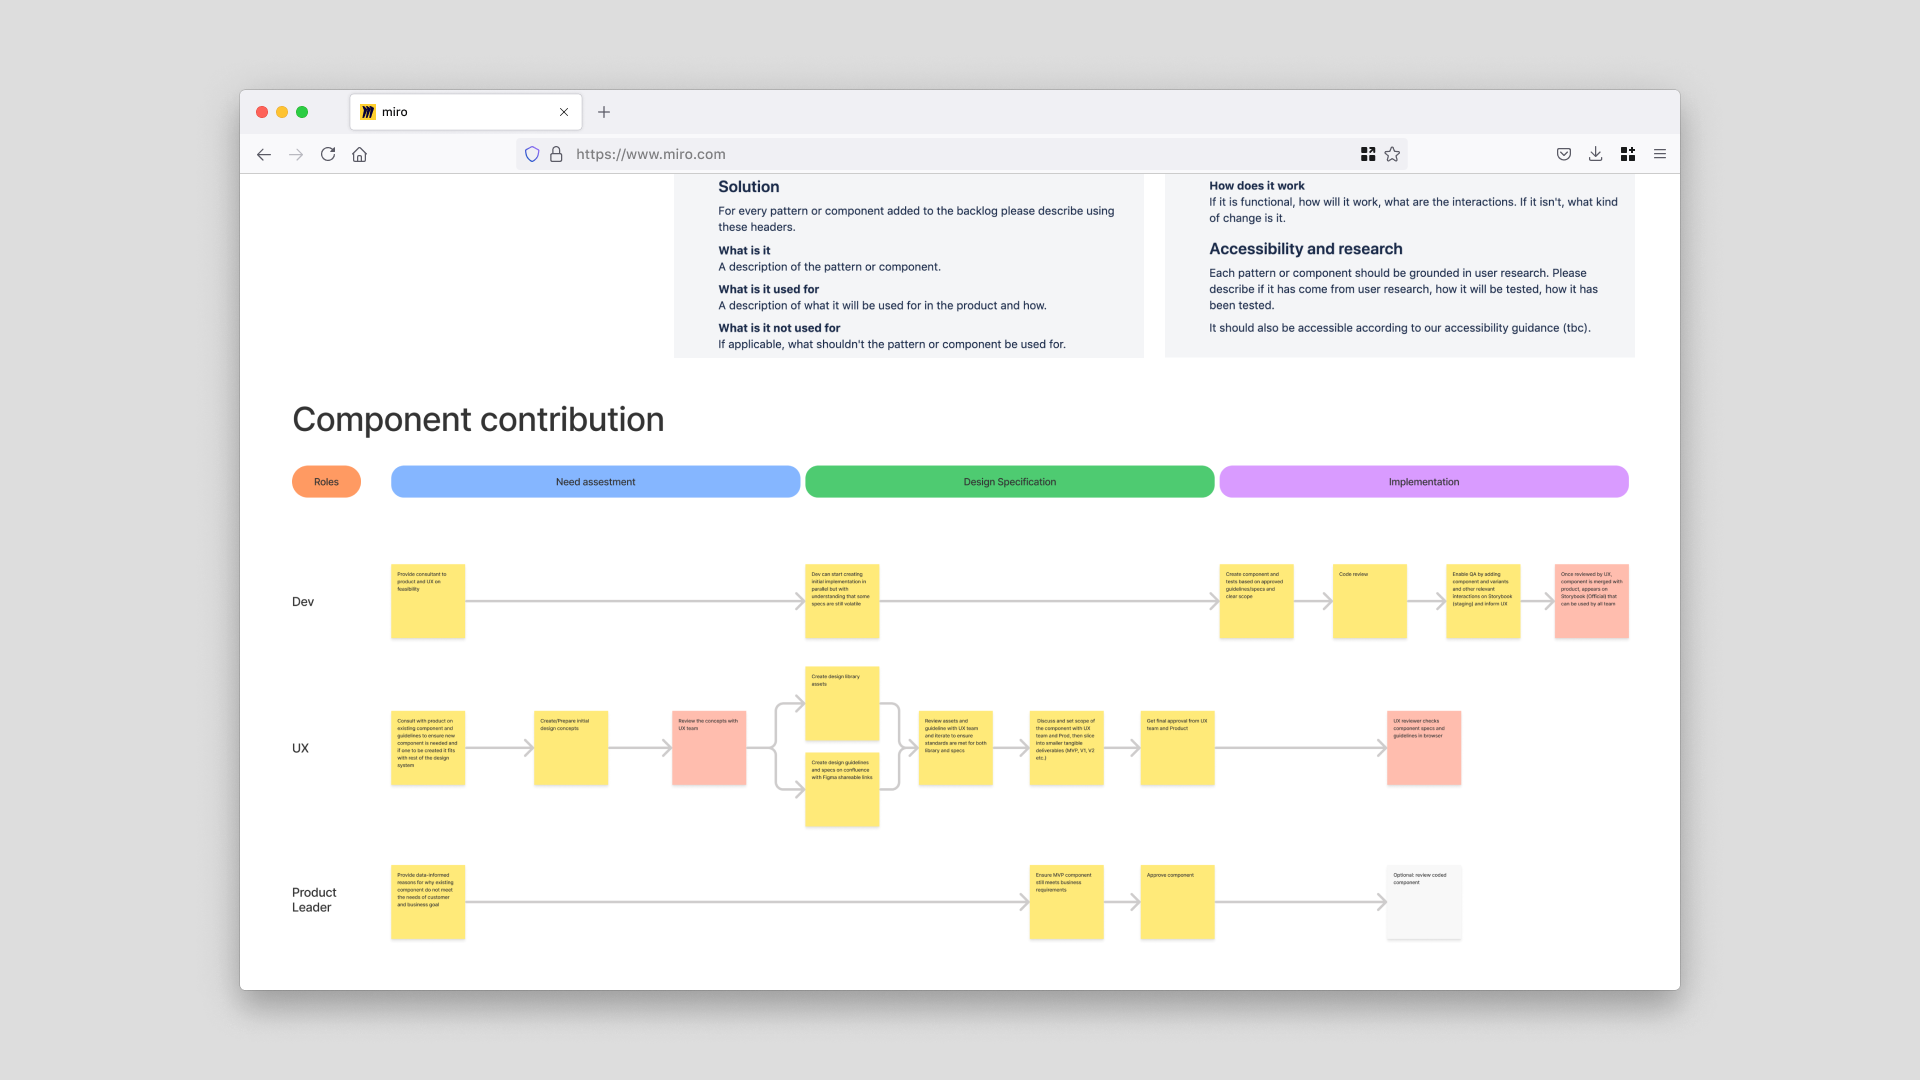Select the purple Implementation header

click(1423, 482)
